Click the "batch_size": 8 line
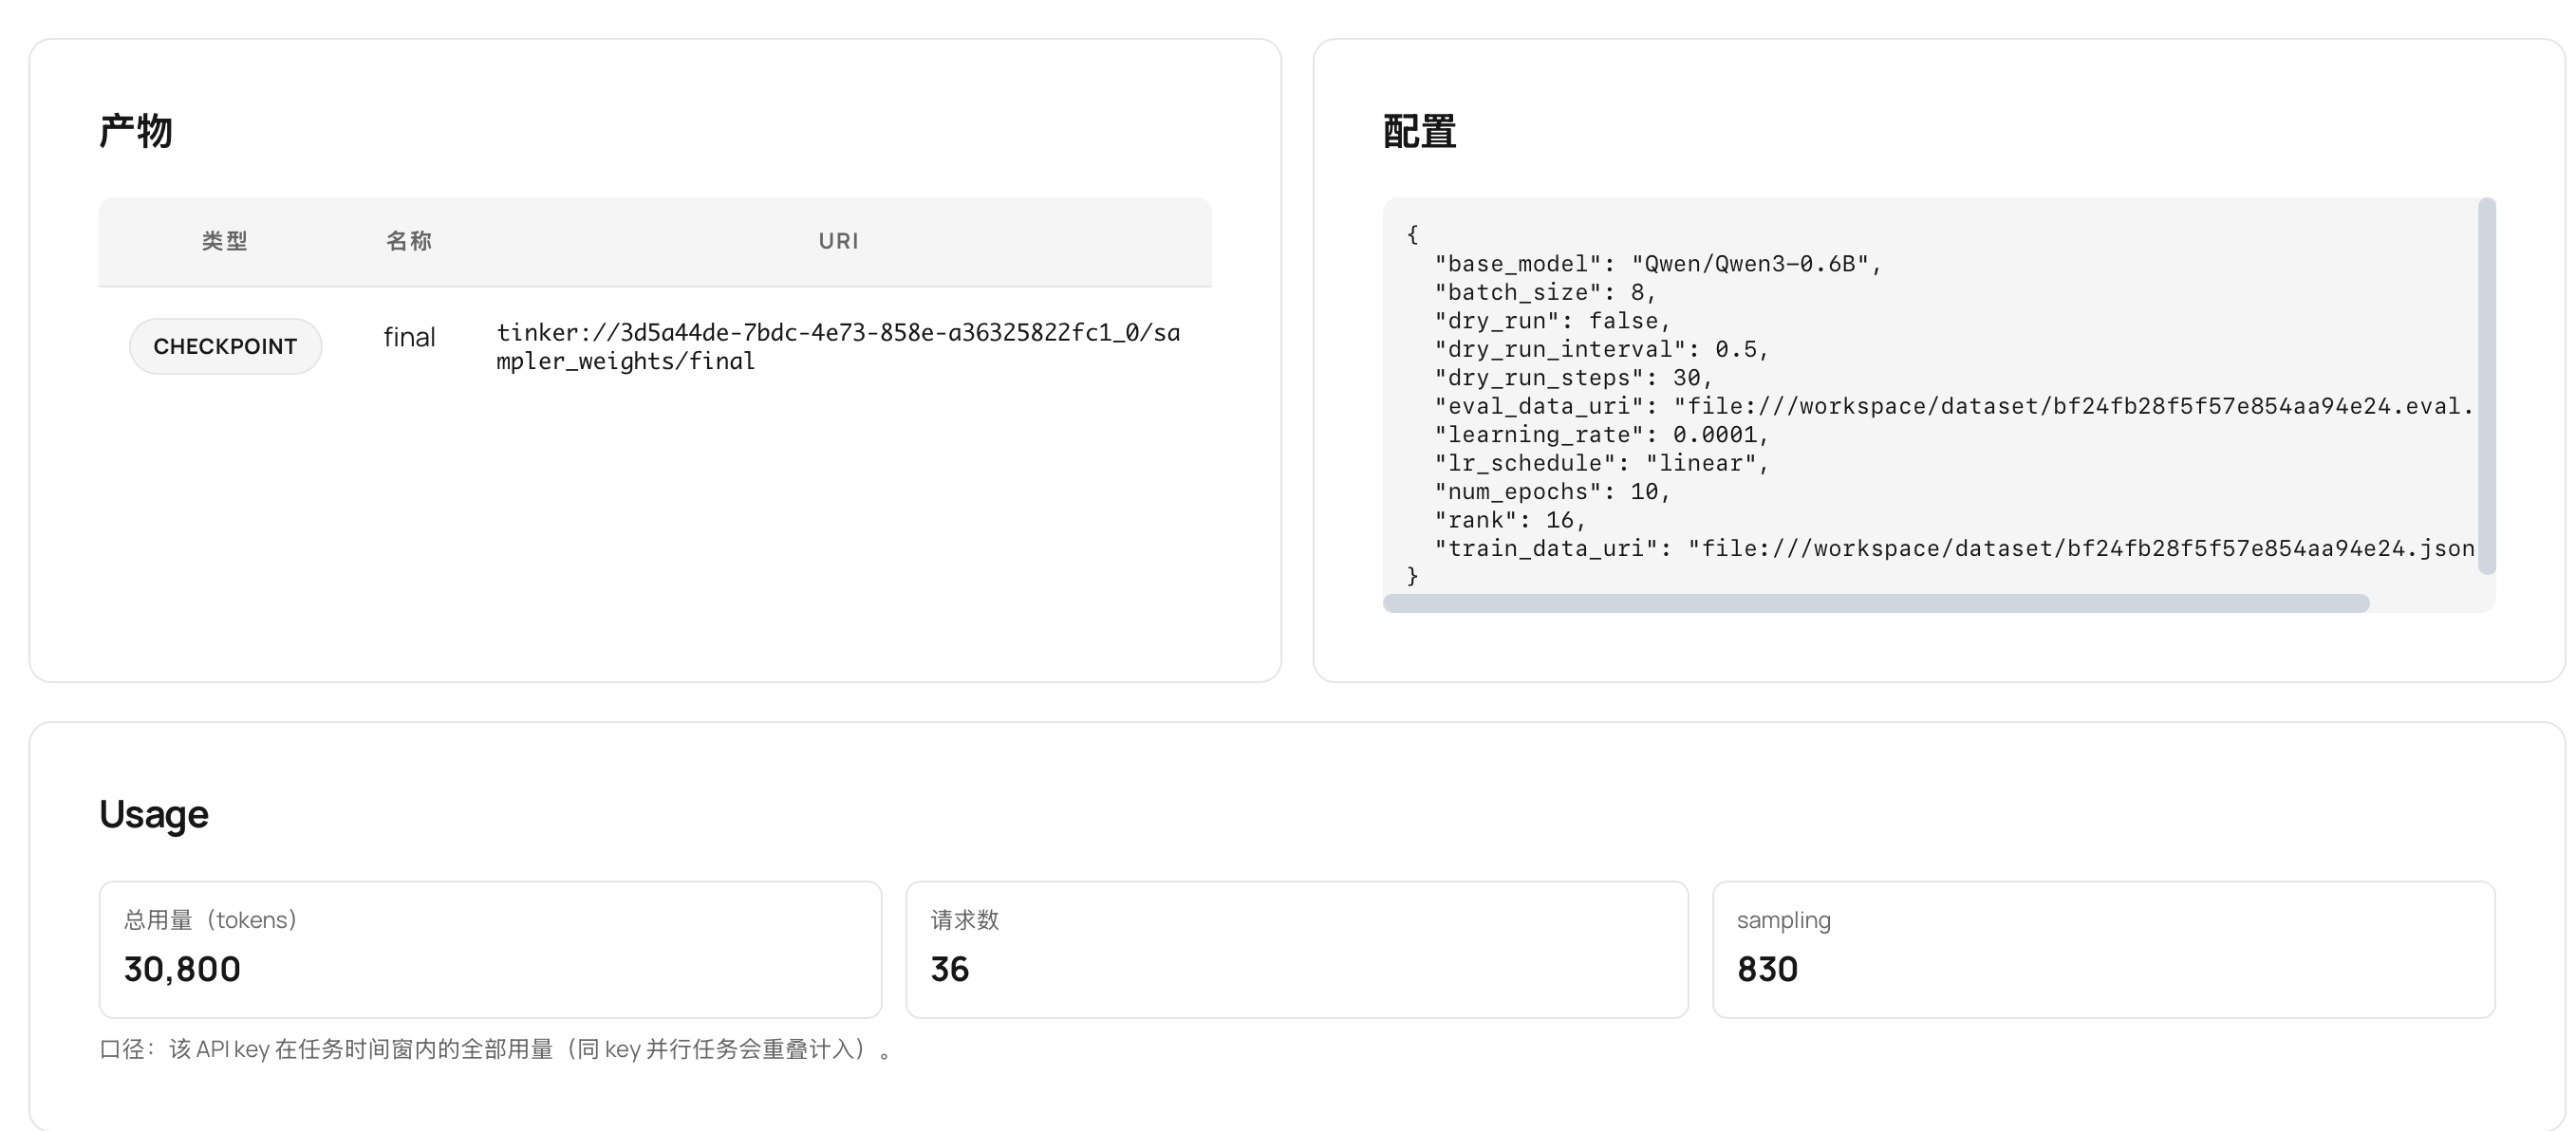The height and width of the screenshot is (1131, 2576). coord(1545,292)
